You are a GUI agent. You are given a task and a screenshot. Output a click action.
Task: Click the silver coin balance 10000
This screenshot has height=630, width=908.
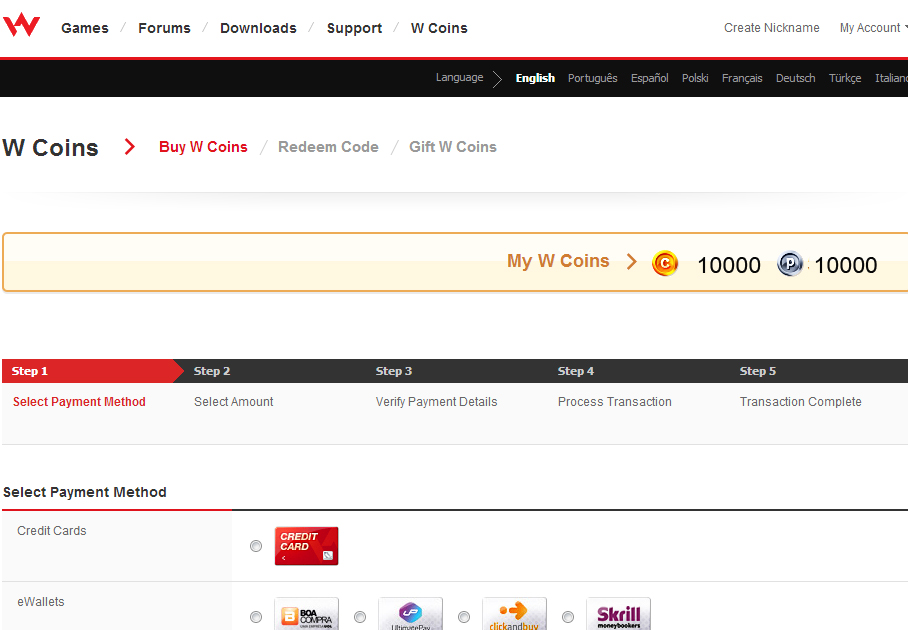[x=845, y=265]
